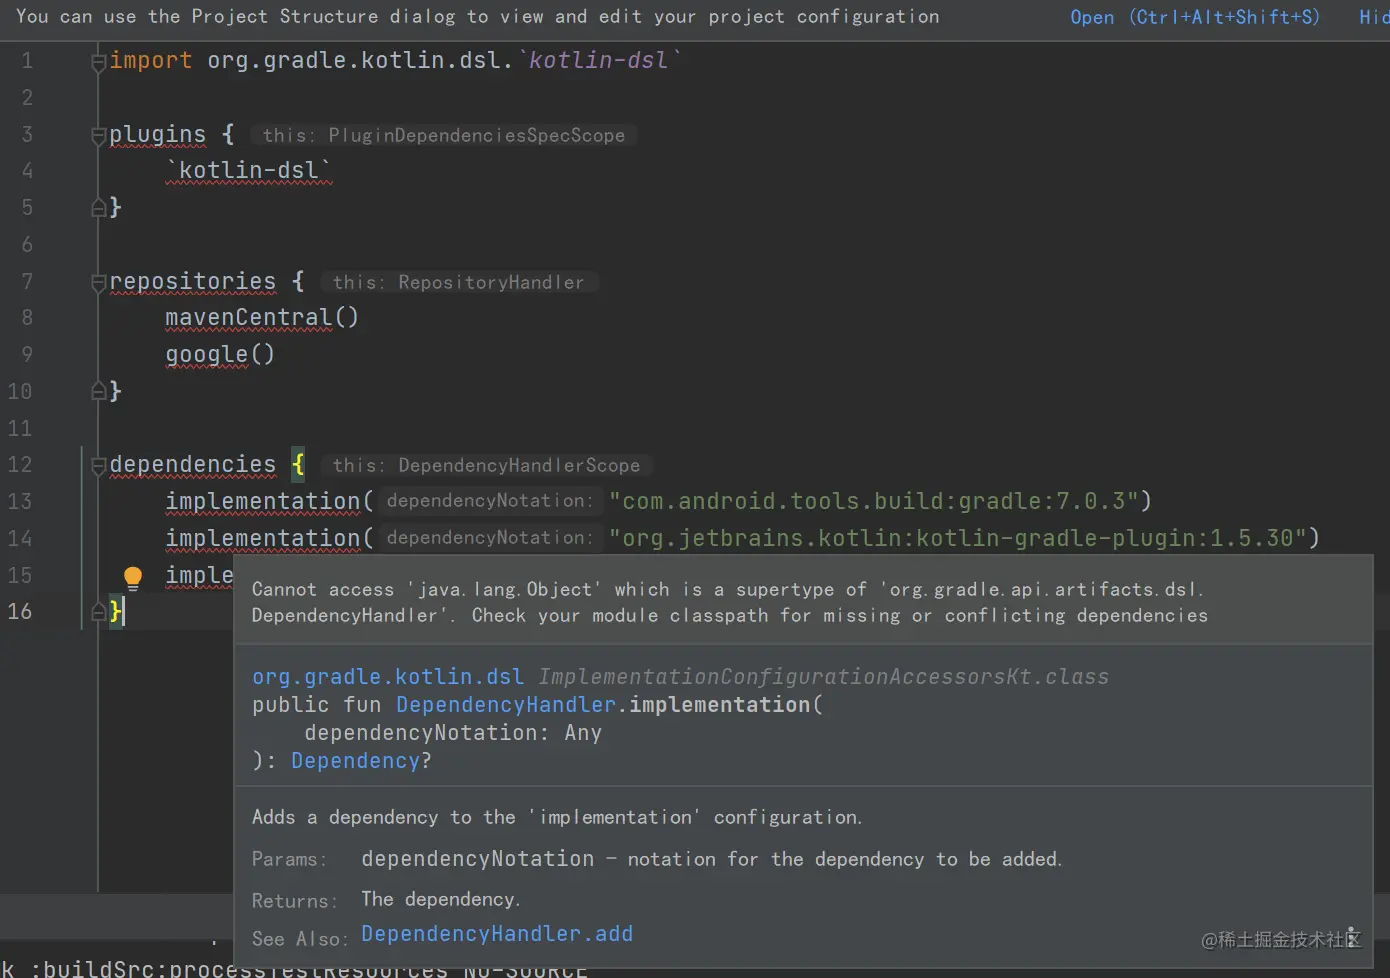Click the truncated 'imple' text on line 15

200,575
